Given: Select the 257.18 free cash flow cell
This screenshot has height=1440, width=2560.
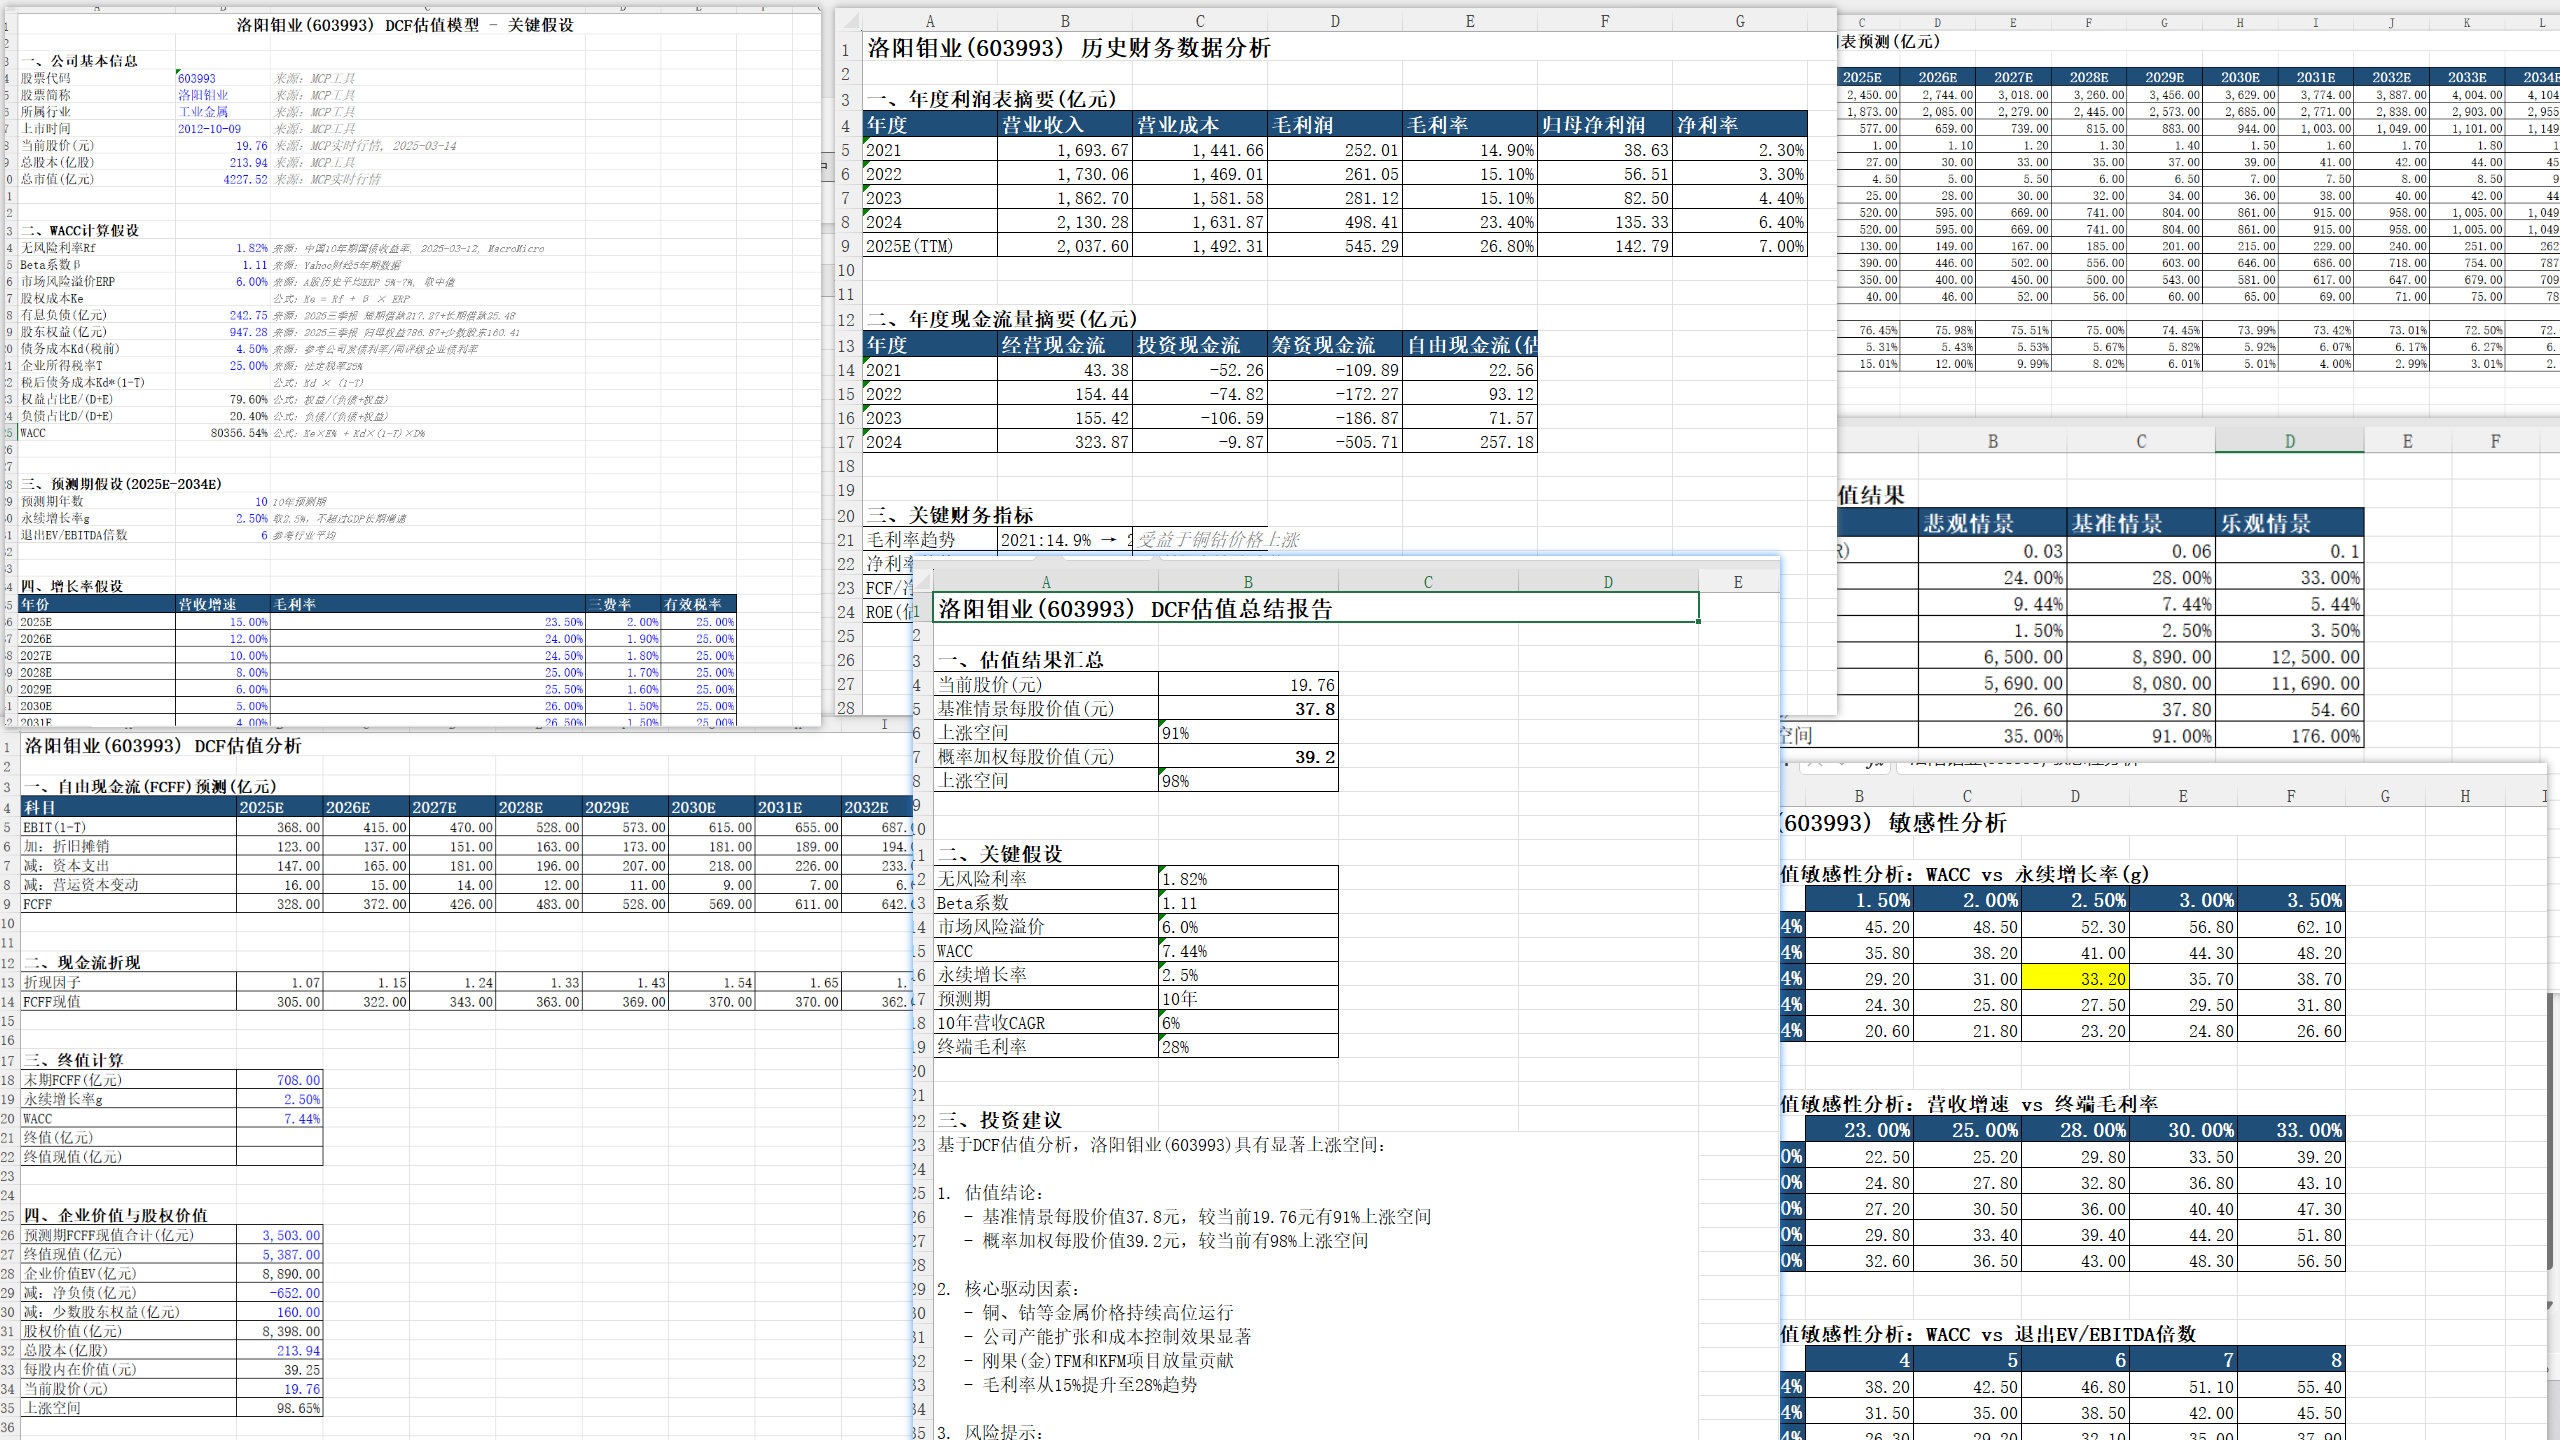Looking at the screenshot, I should pos(1470,442).
